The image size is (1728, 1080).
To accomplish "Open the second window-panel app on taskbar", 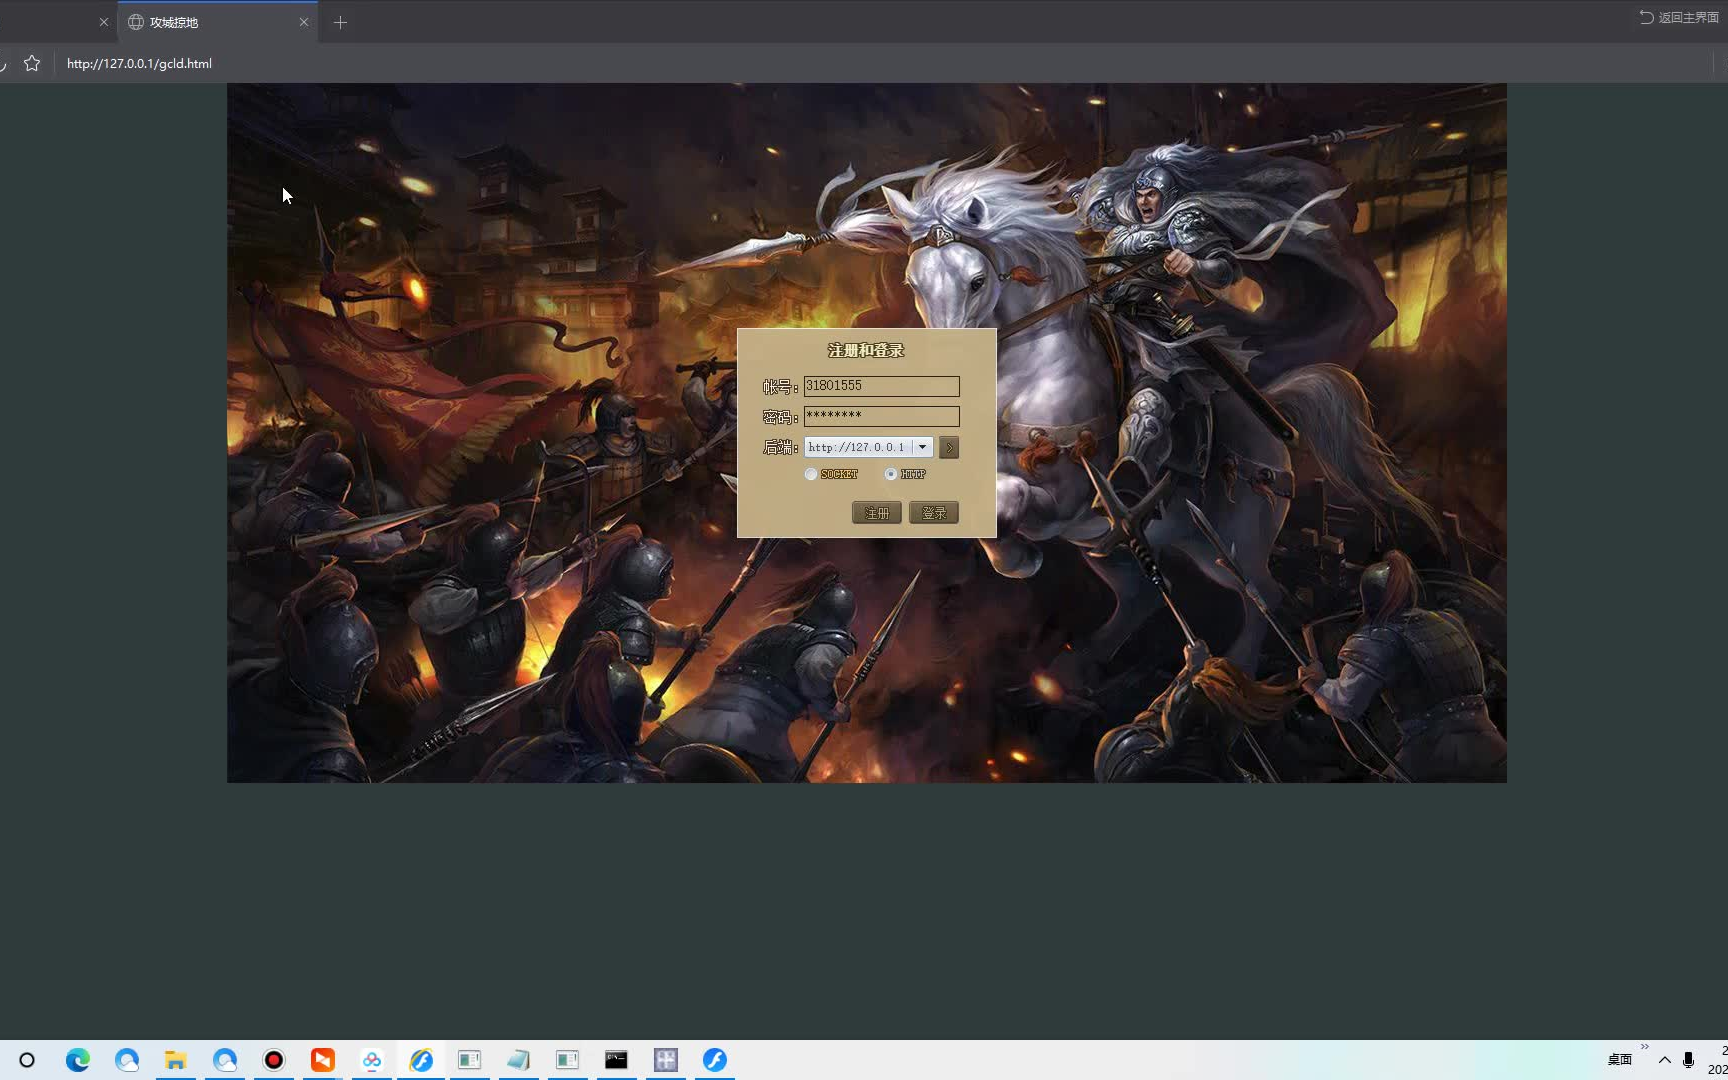I will click(568, 1060).
